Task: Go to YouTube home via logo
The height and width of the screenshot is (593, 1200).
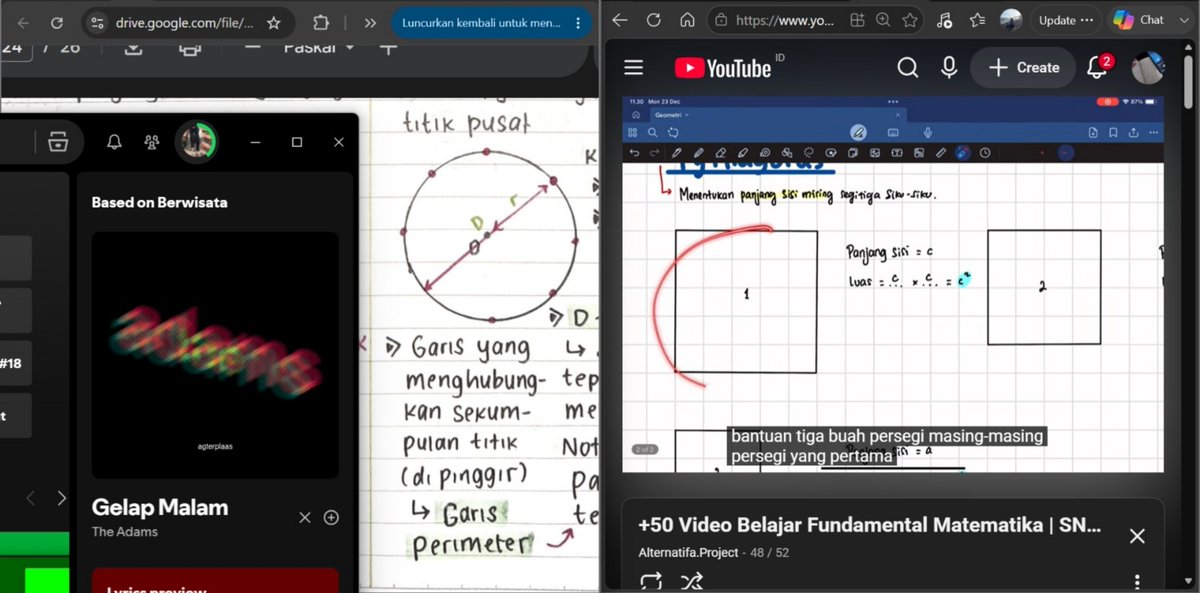Action: 723,68
